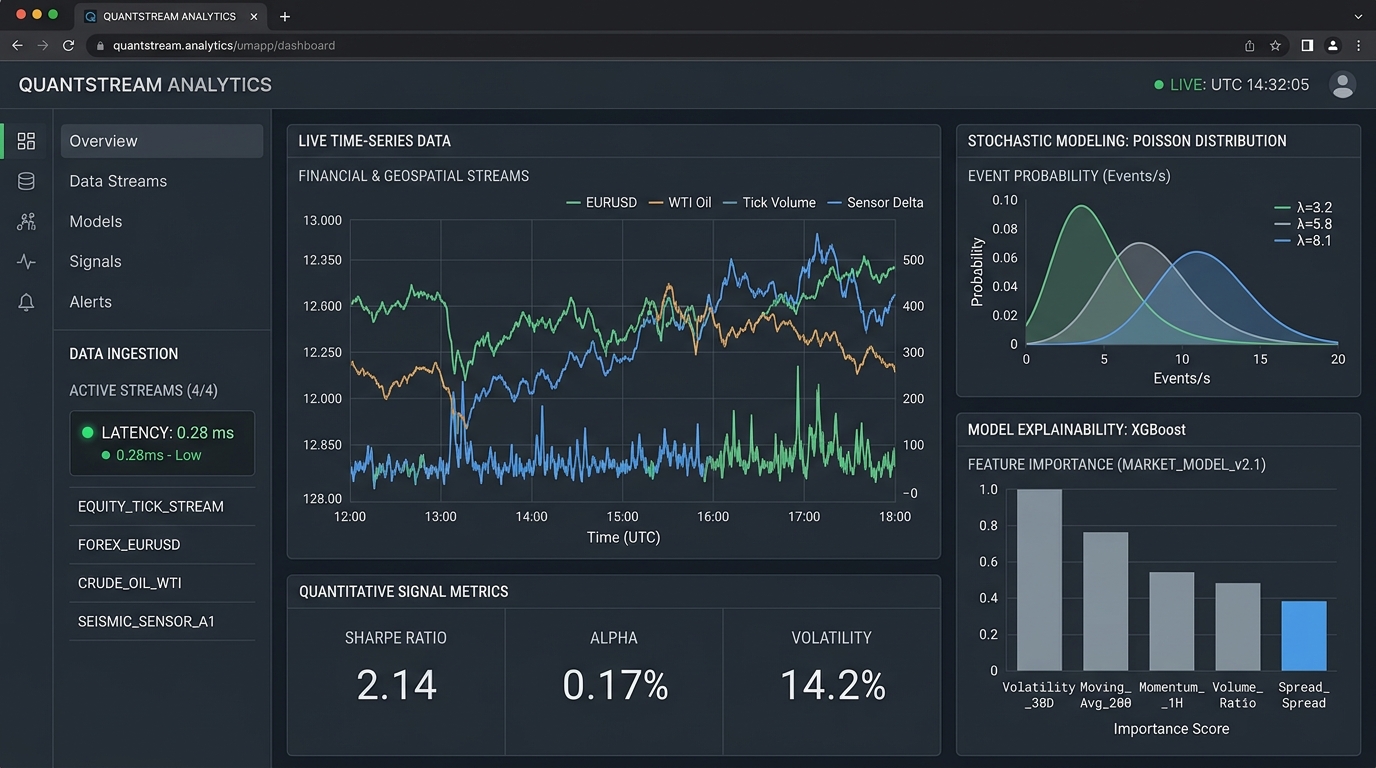Open the CRUDE_OIL_WTI stream
This screenshot has width=1376, height=768.
[162, 583]
